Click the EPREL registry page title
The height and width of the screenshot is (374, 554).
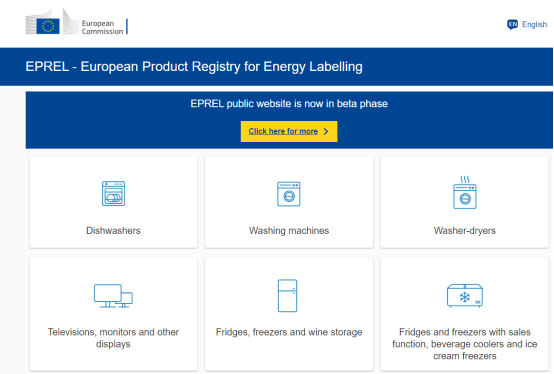(194, 66)
